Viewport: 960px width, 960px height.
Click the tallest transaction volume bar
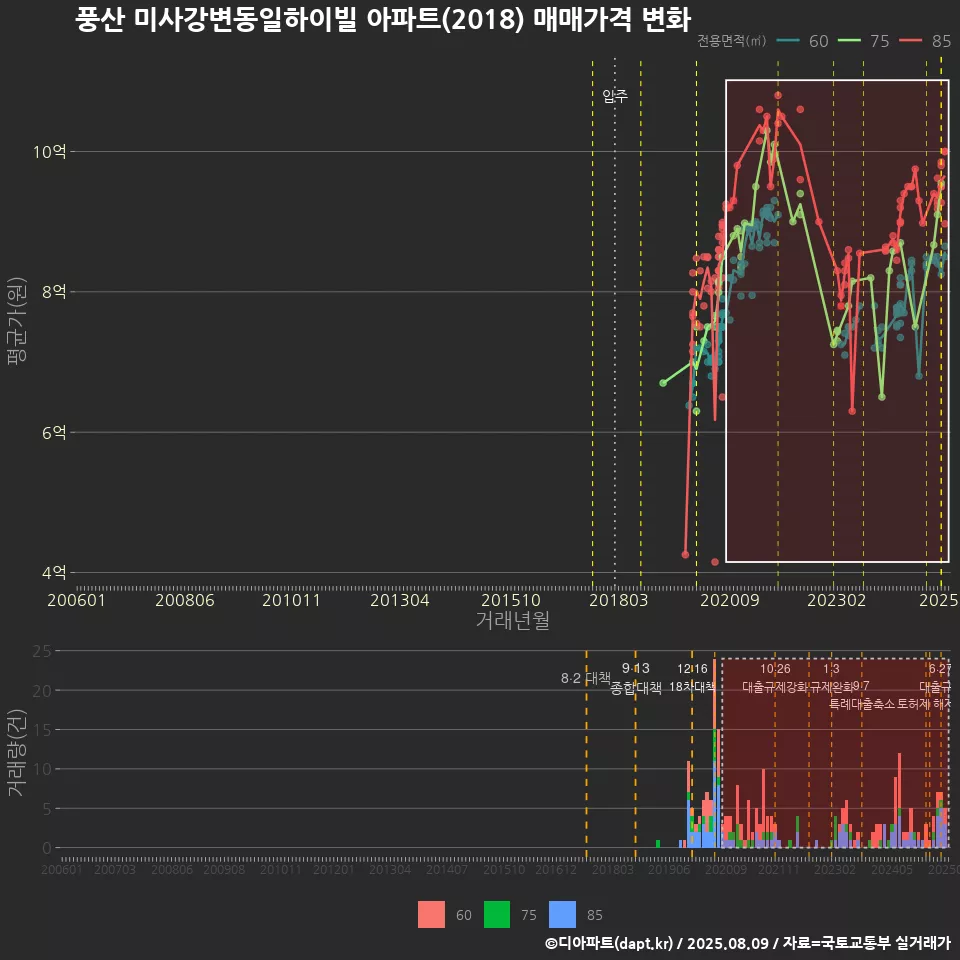tap(714, 753)
